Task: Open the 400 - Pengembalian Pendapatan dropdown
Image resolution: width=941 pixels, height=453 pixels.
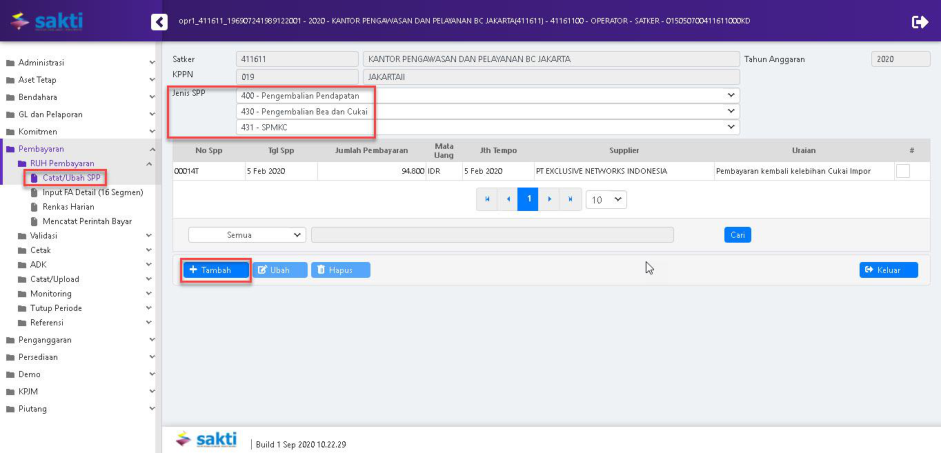Action: pyautogui.click(x=487, y=95)
